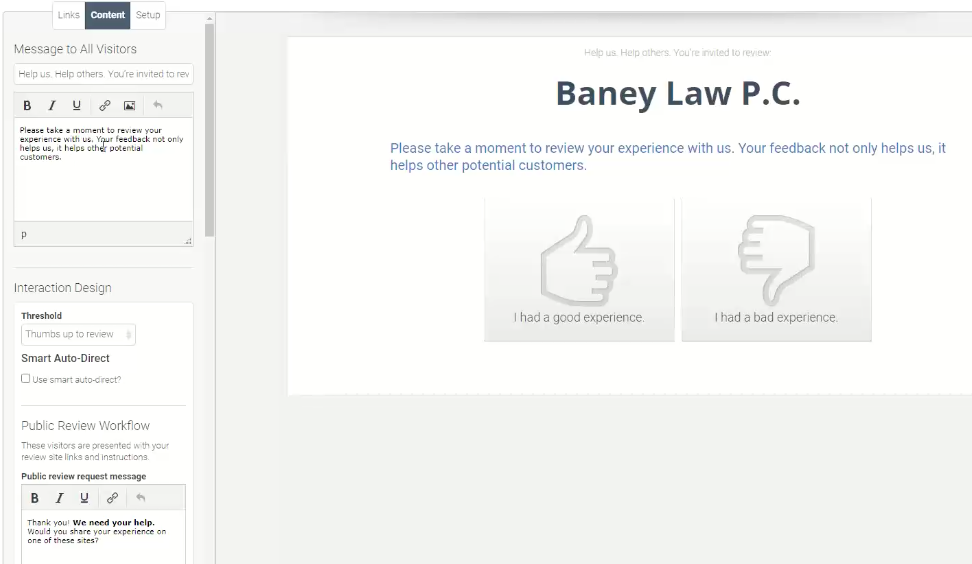The image size is (972, 564).
Task: Click the scroll-up arrow of the left panel
Action: click(x=210, y=19)
